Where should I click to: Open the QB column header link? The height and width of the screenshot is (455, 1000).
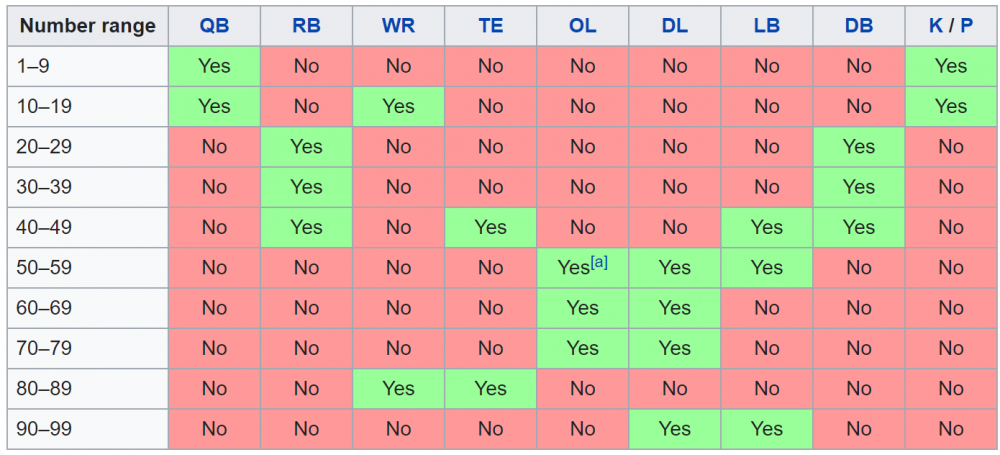214,26
